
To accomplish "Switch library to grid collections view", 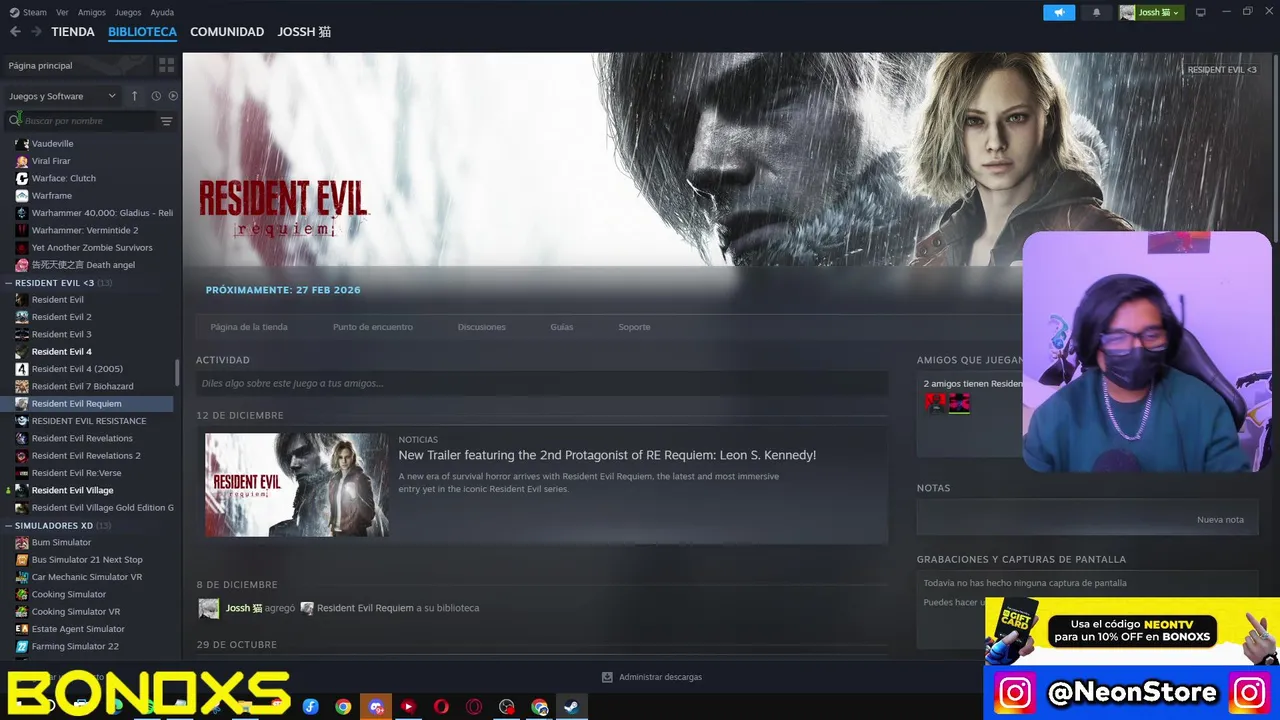I will click(166, 65).
